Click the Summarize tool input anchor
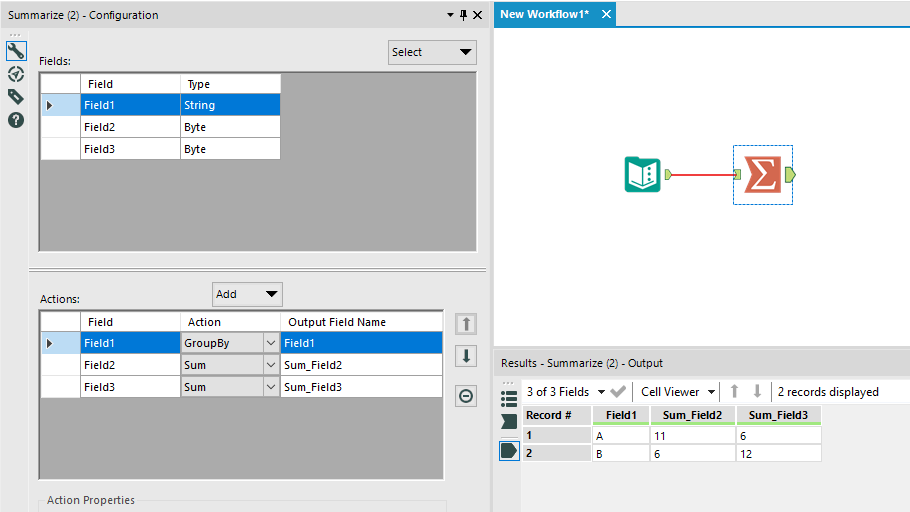 pos(737,174)
